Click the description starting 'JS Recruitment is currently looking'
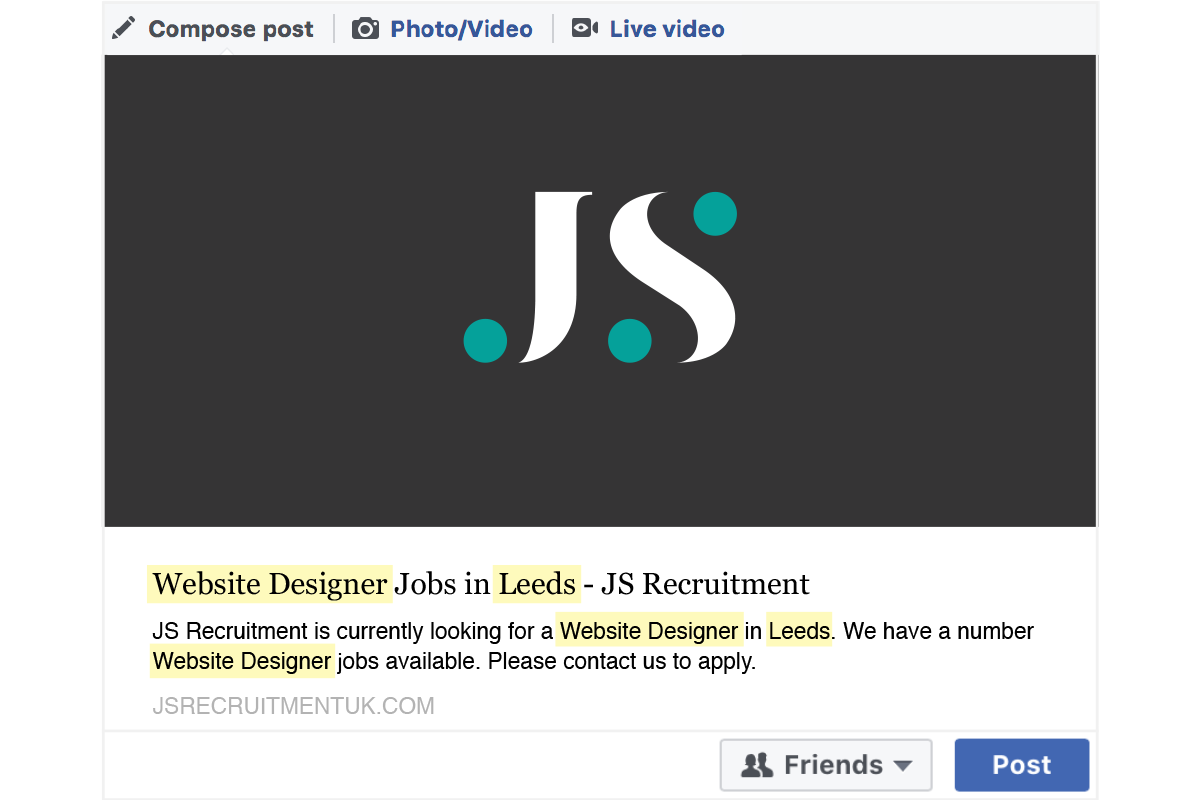This screenshot has width=1200, height=800. click(x=593, y=646)
